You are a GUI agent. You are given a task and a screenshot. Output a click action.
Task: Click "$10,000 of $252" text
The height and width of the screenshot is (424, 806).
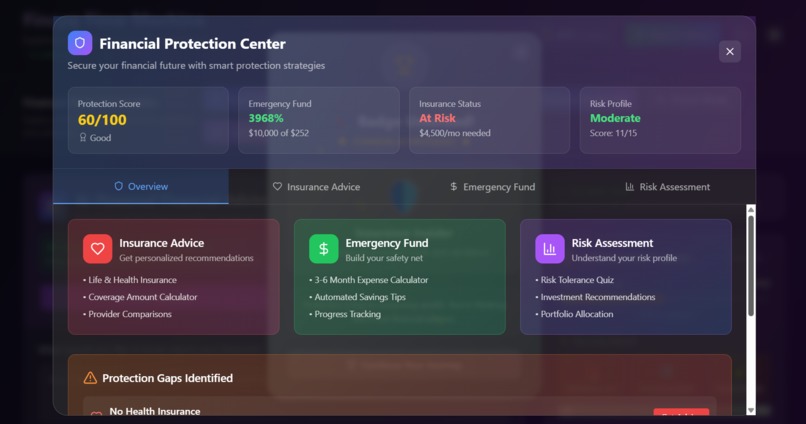tap(279, 133)
